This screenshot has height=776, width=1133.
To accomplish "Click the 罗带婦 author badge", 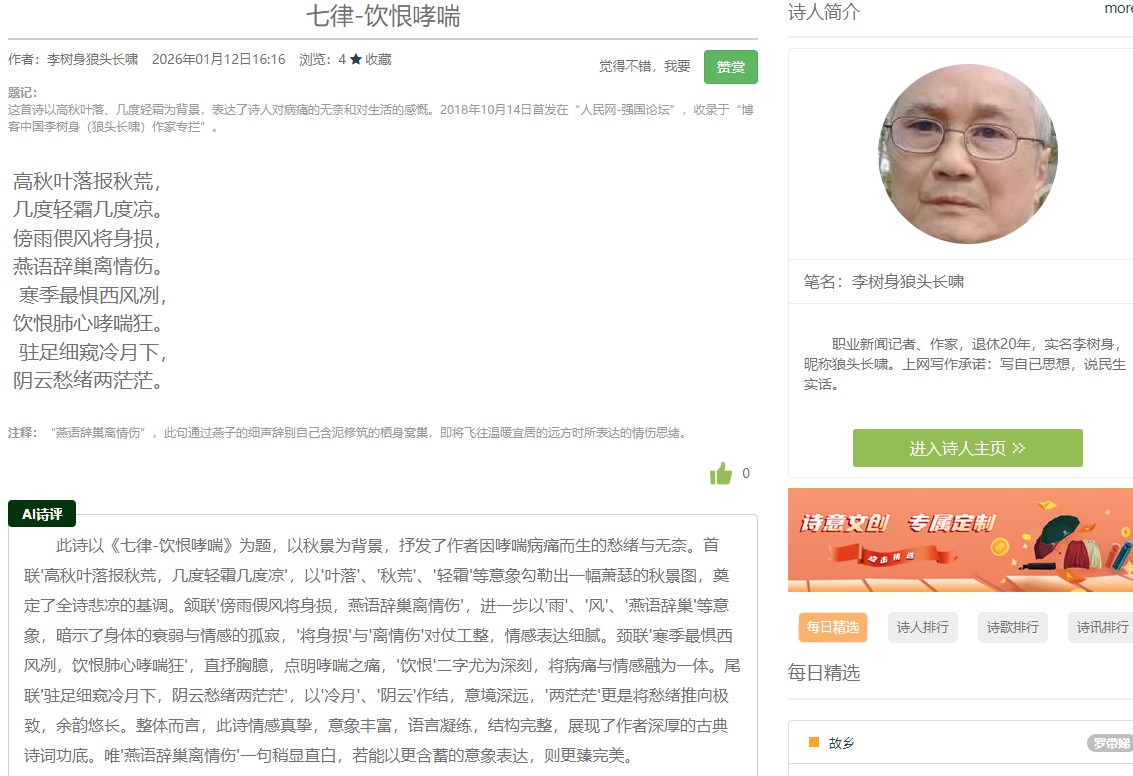I will tap(1110, 743).
